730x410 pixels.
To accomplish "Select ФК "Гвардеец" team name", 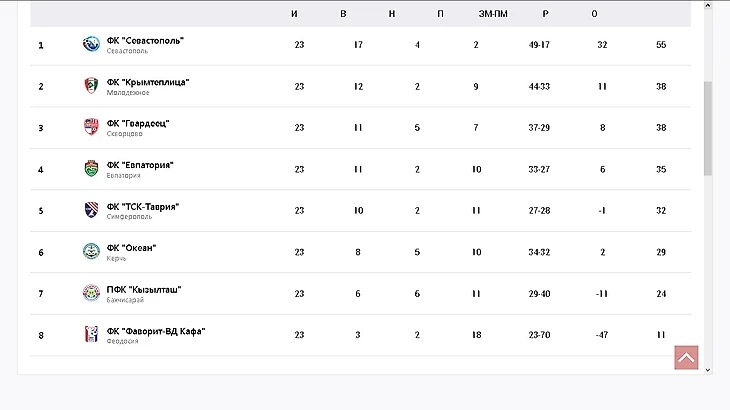I will (138, 123).
